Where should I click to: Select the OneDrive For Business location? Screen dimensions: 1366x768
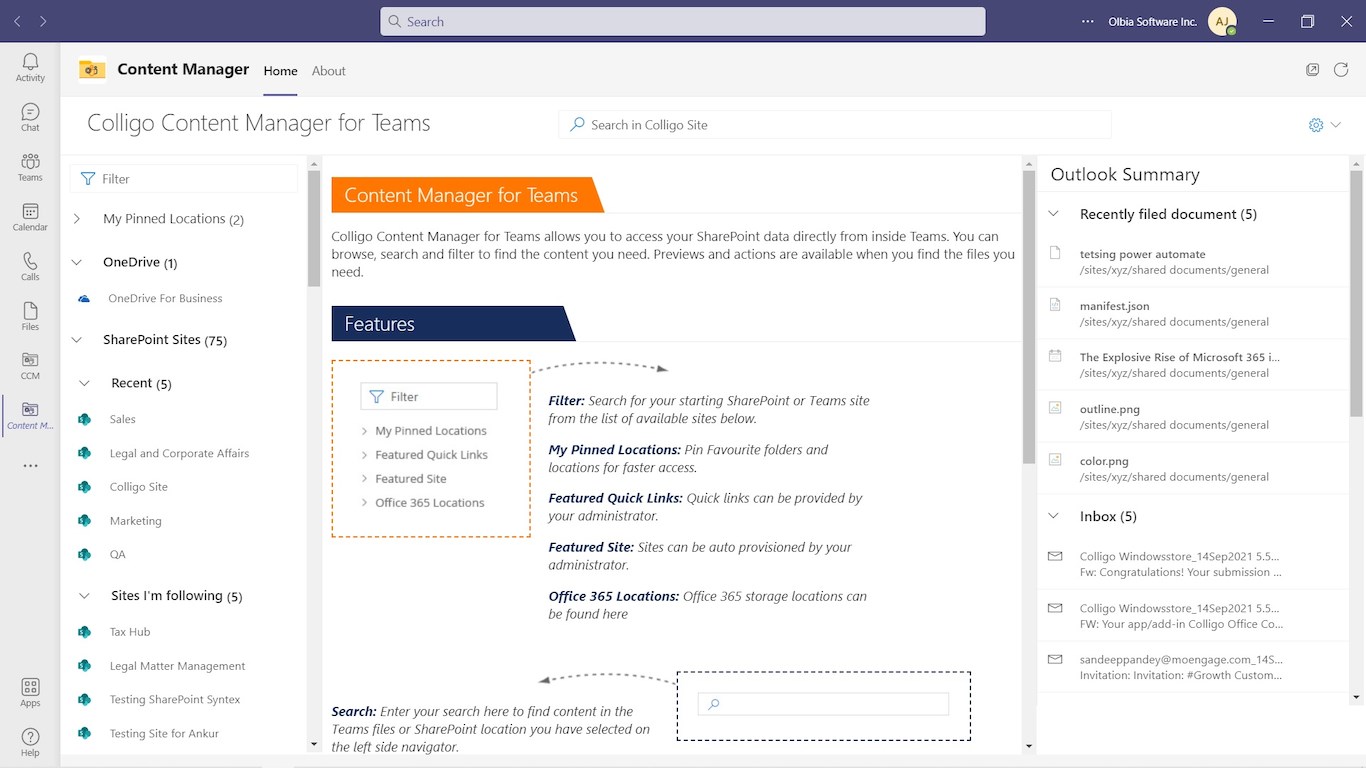pos(165,298)
